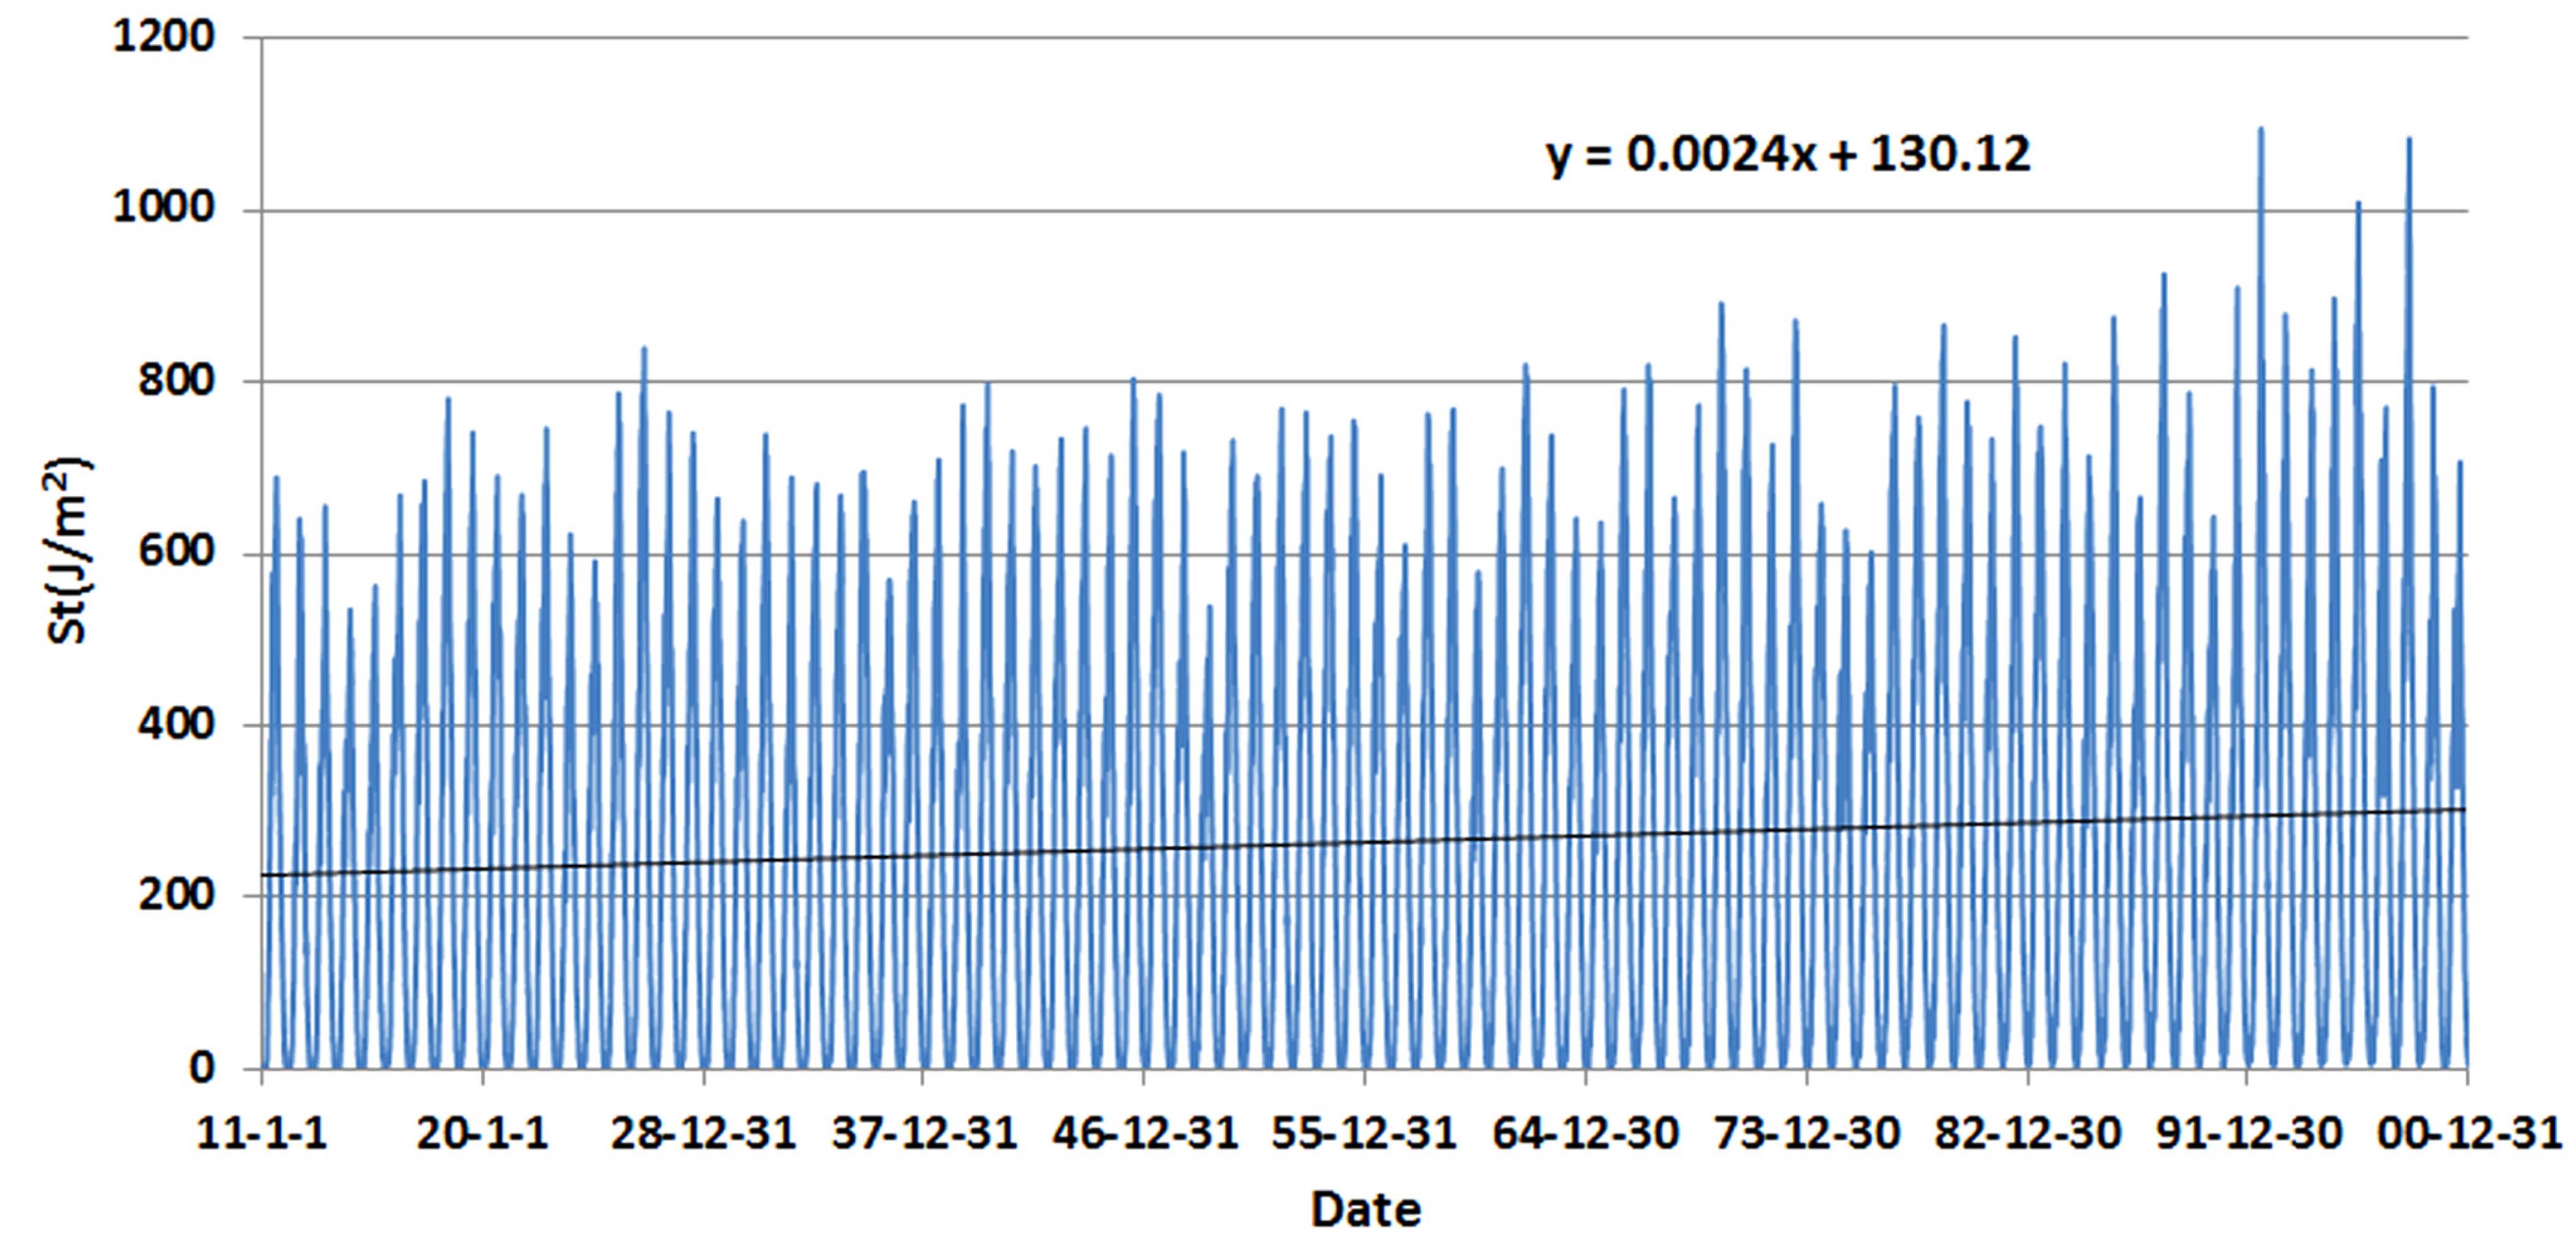This screenshot has height=1247, width=2576.
Task: Click the 11-1-1 date label
Action: tap(262, 1134)
